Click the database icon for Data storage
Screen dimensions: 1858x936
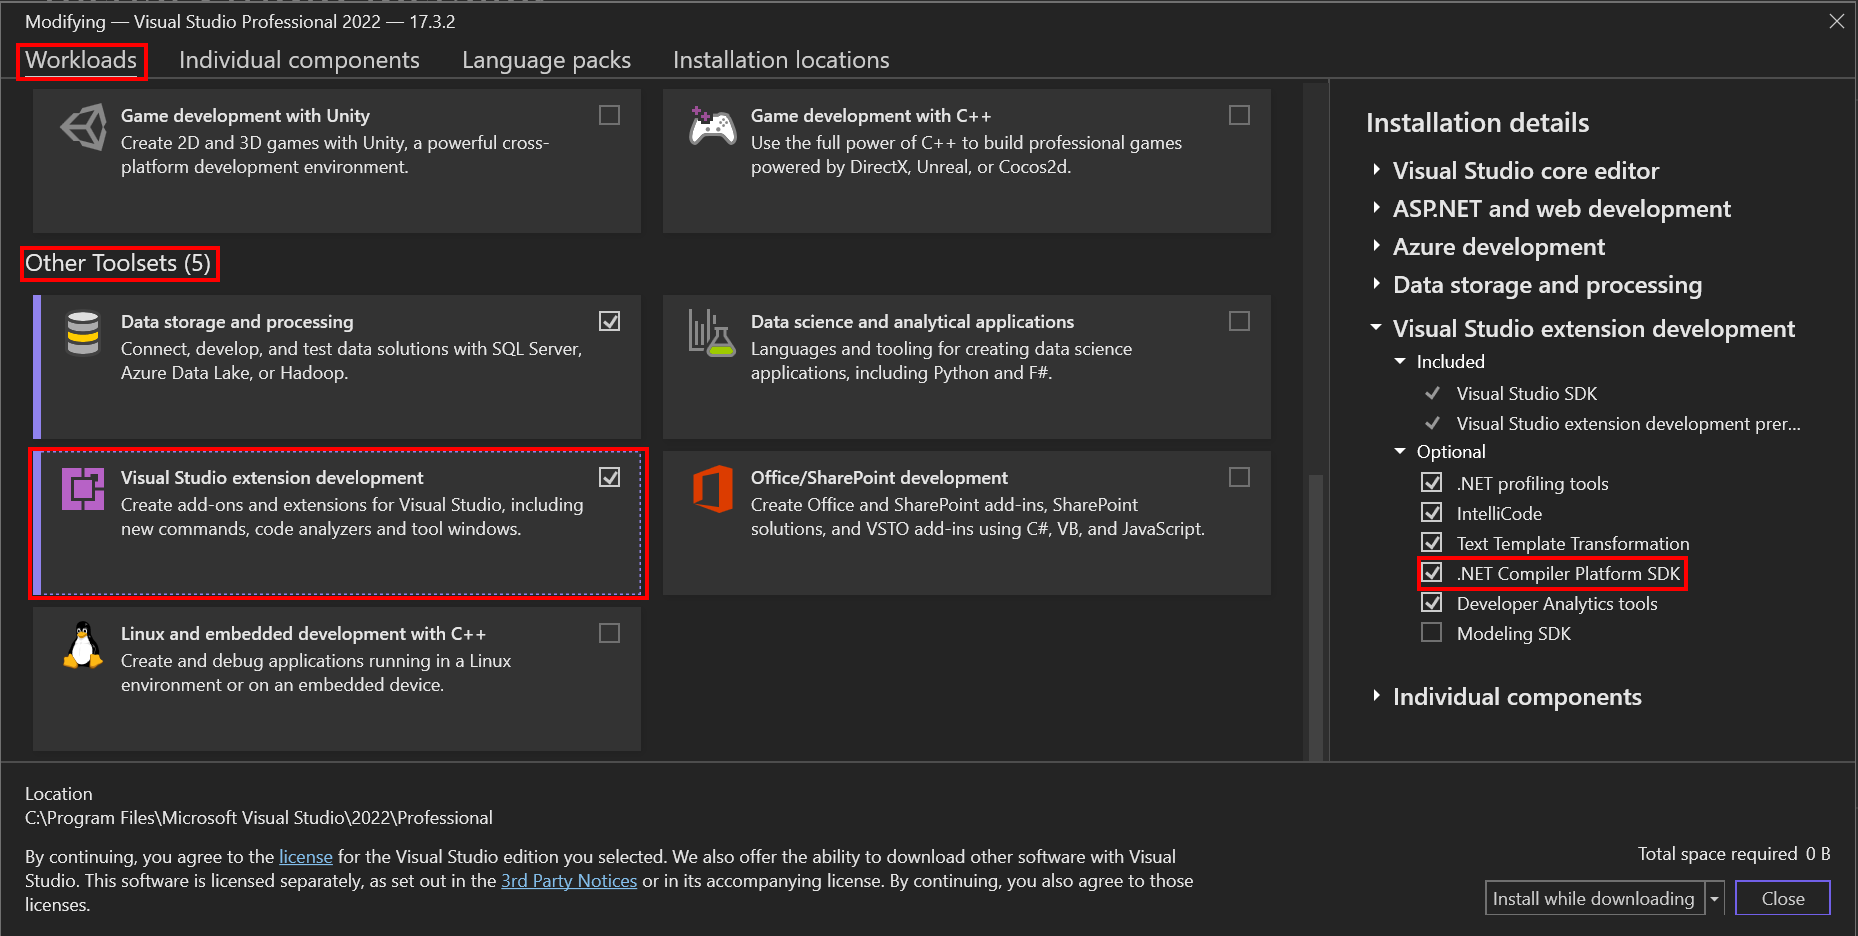pyautogui.click(x=83, y=333)
